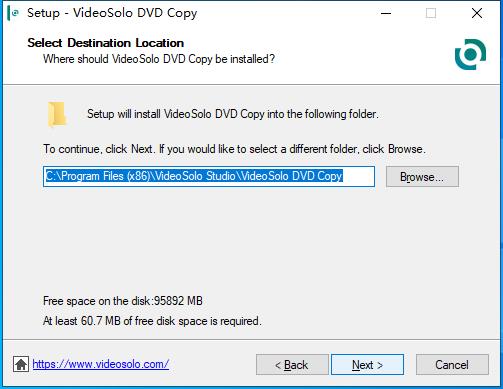Open the Browse folder dialog
Viewport: 503px width, 389px height.
point(422,177)
